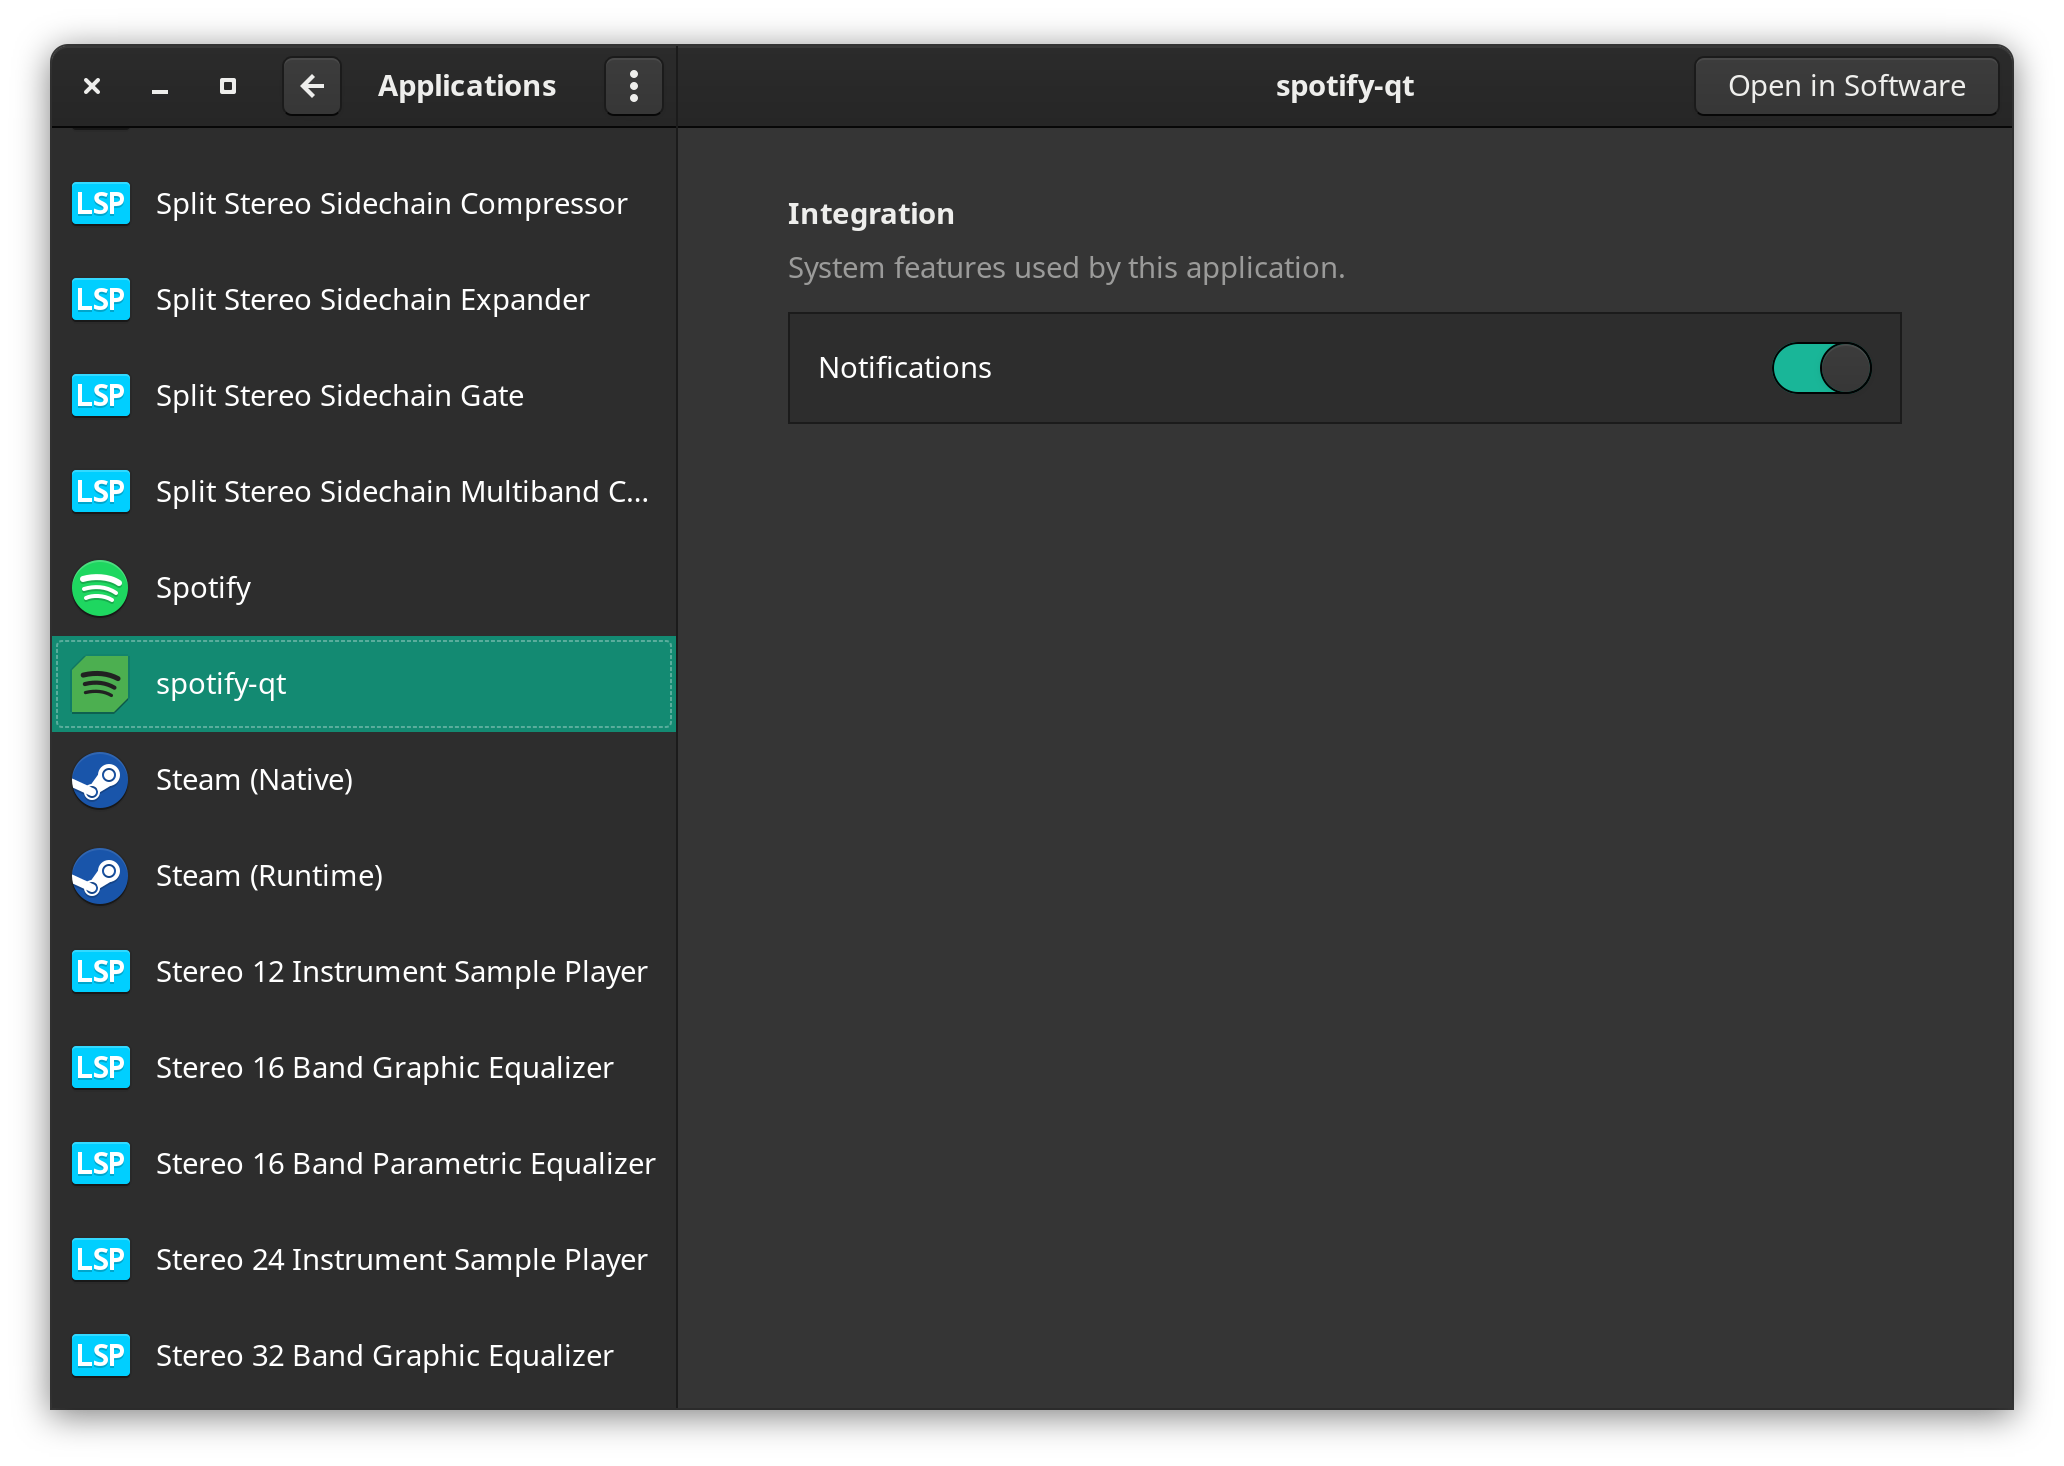Open spotify-qt in Software

1845,85
